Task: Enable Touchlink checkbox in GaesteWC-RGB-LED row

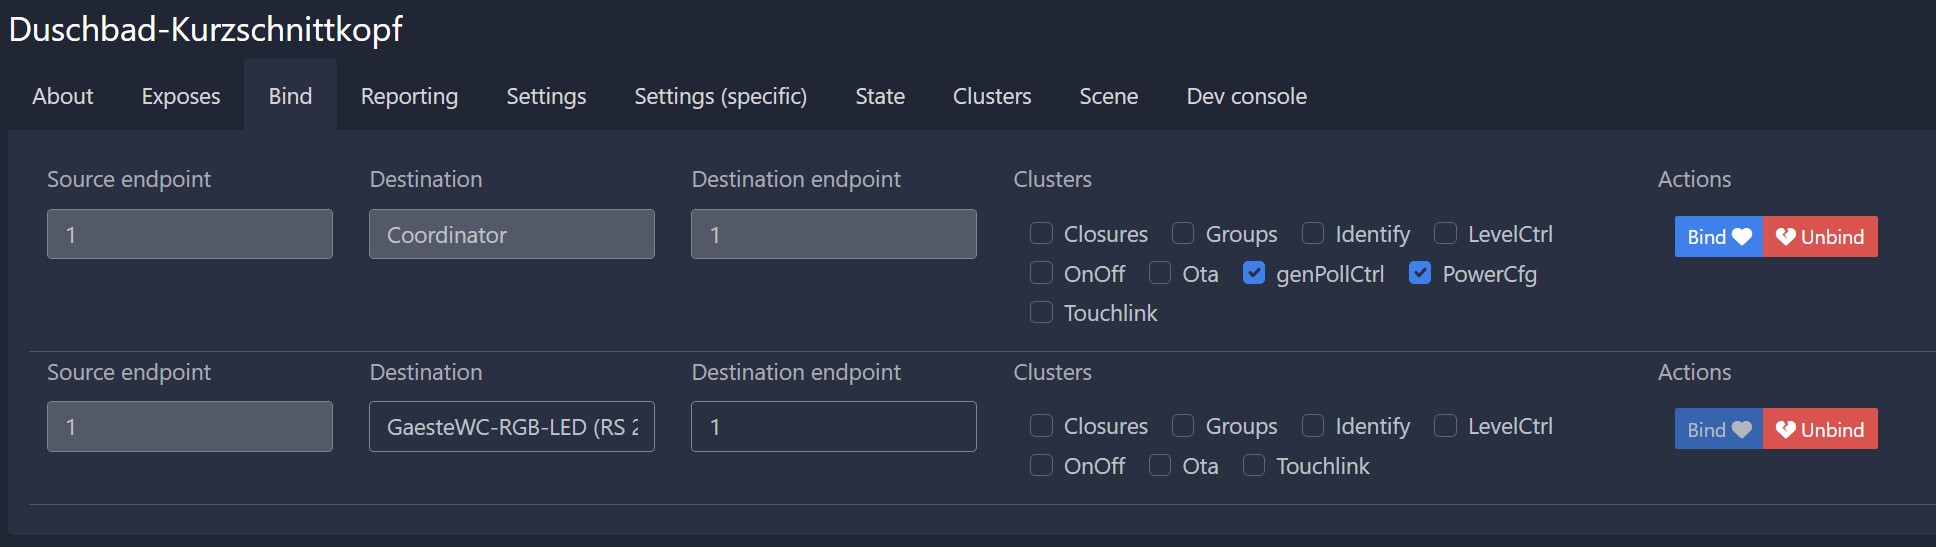Action: [x=1254, y=465]
